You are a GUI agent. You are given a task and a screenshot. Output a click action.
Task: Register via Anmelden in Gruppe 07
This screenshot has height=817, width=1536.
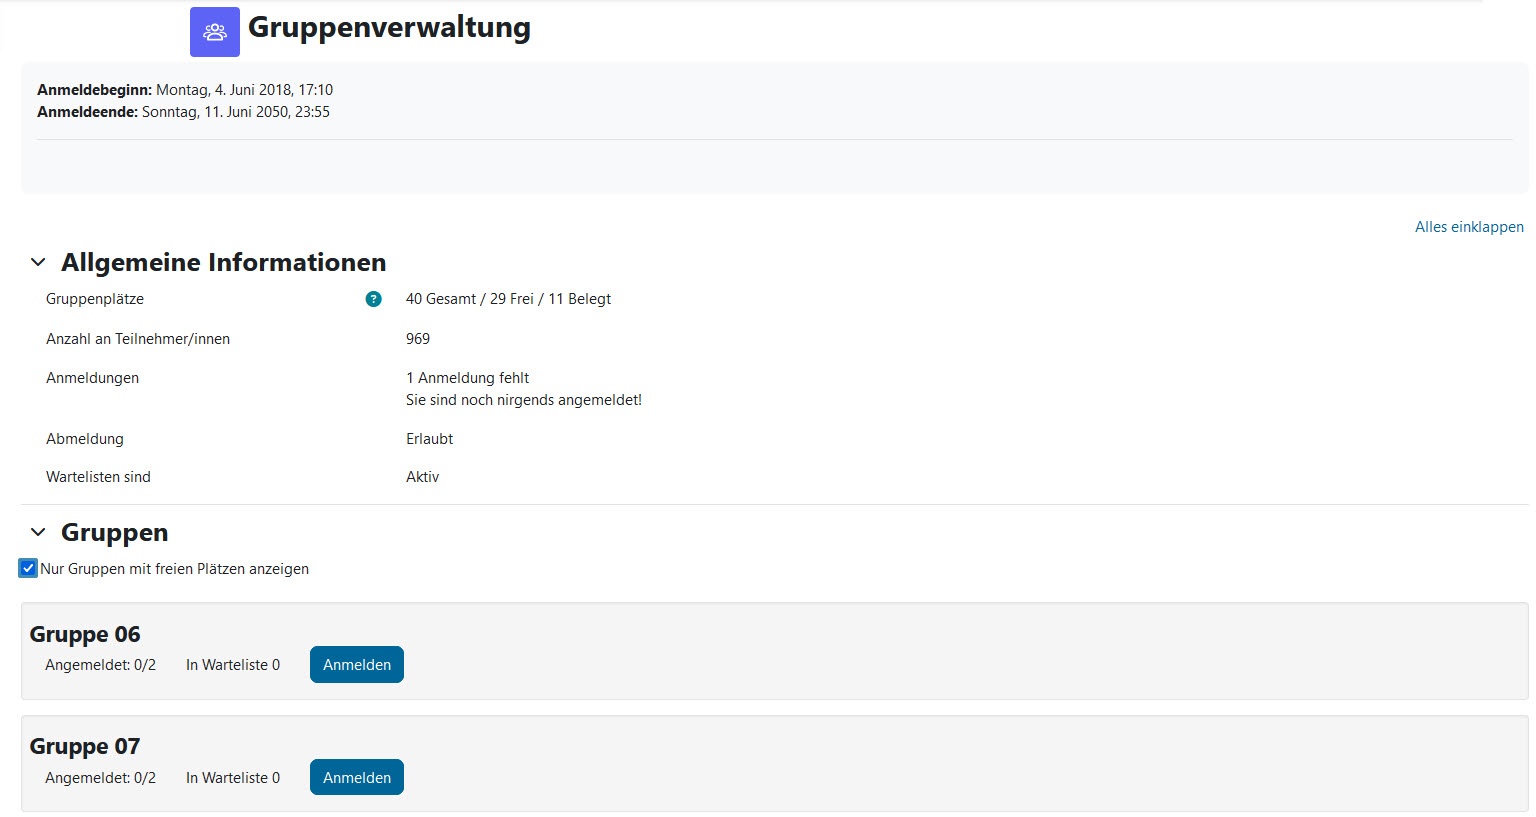(357, 777)
